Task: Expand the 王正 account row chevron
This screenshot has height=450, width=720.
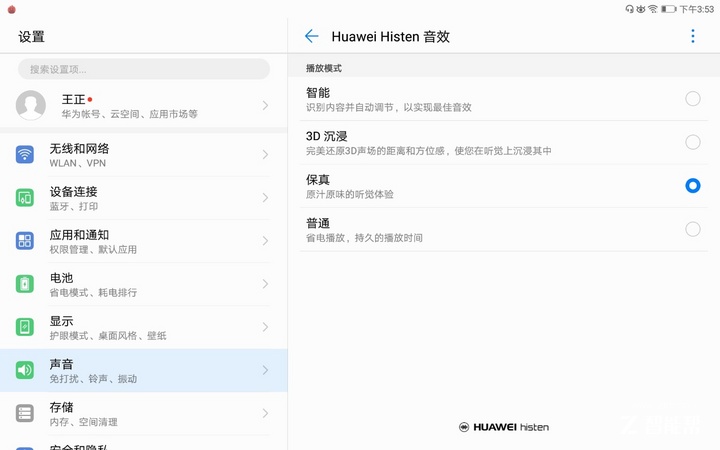Action: pos(265,105)
